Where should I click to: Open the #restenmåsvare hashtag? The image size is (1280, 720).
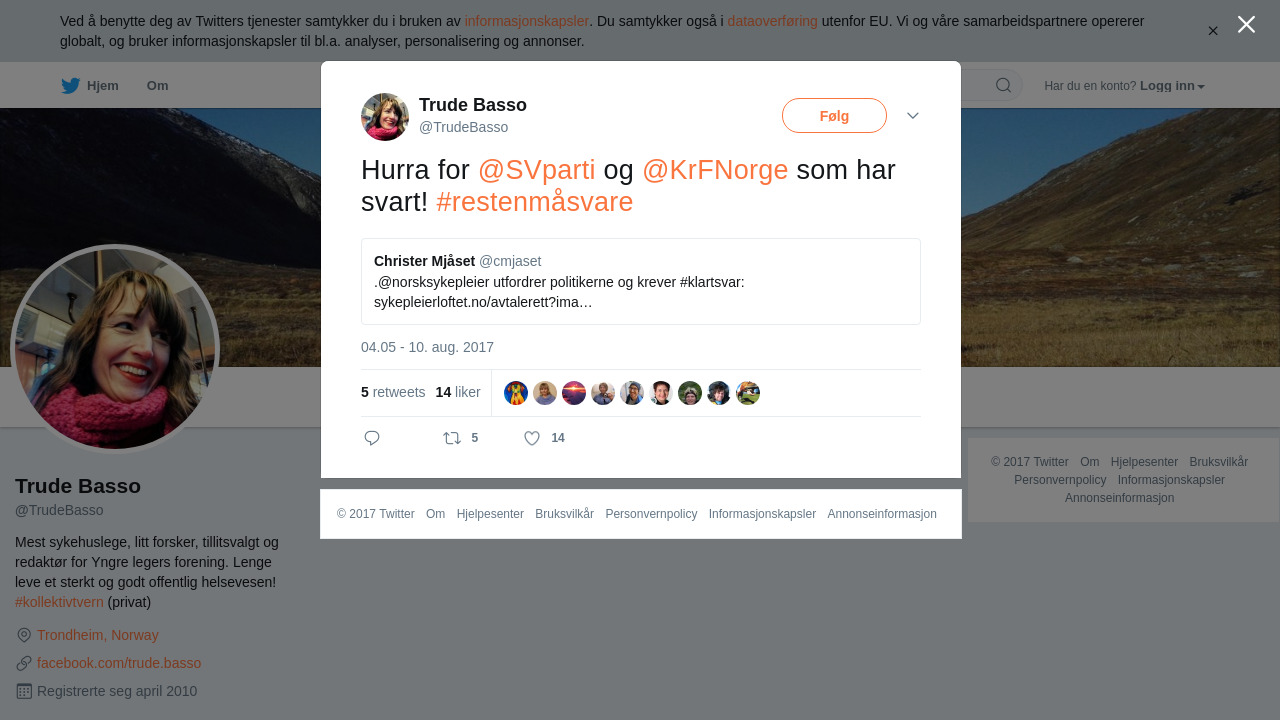tap(535, 202)
